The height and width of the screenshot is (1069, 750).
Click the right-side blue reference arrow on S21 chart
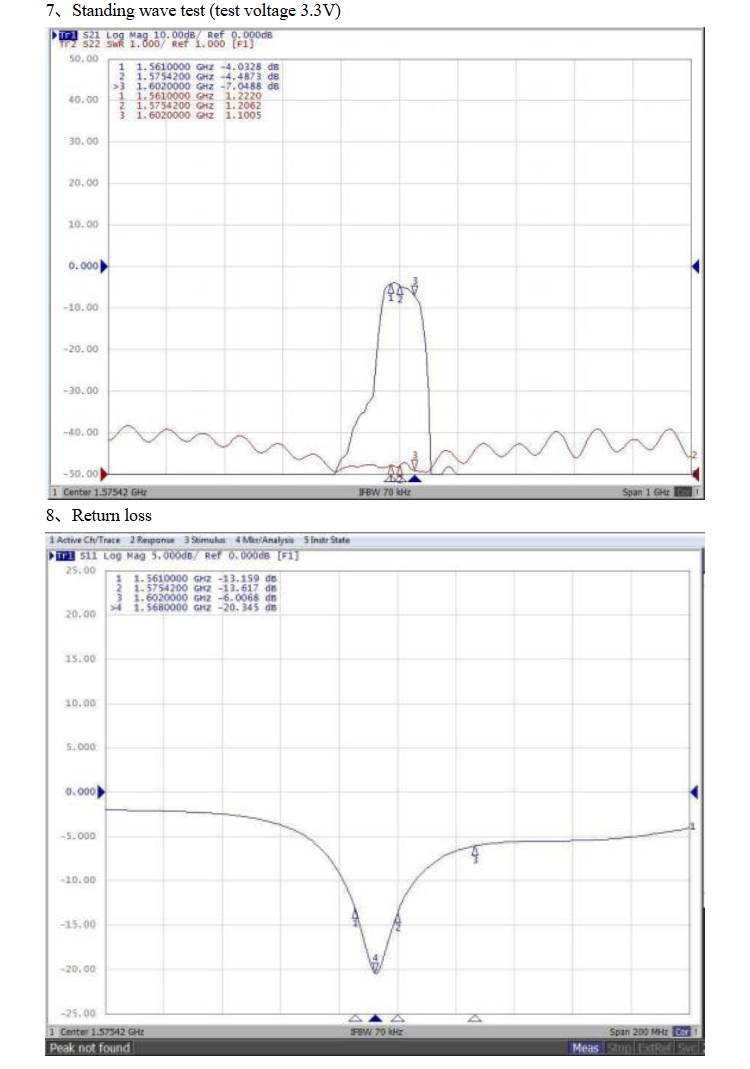click(695, 266)
